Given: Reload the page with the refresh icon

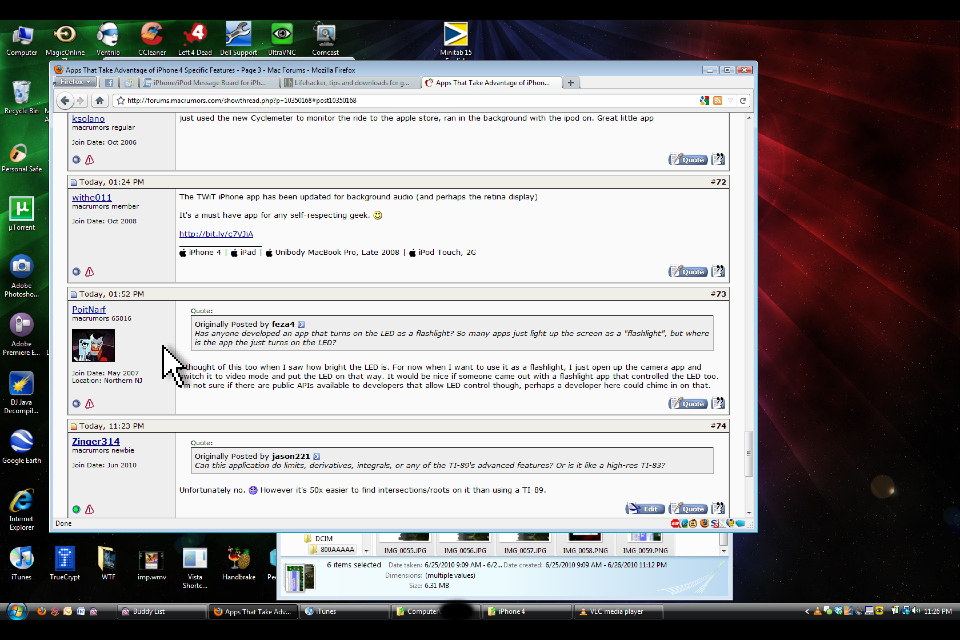Looking at the screenshot, I should click(x=743, y=100).
